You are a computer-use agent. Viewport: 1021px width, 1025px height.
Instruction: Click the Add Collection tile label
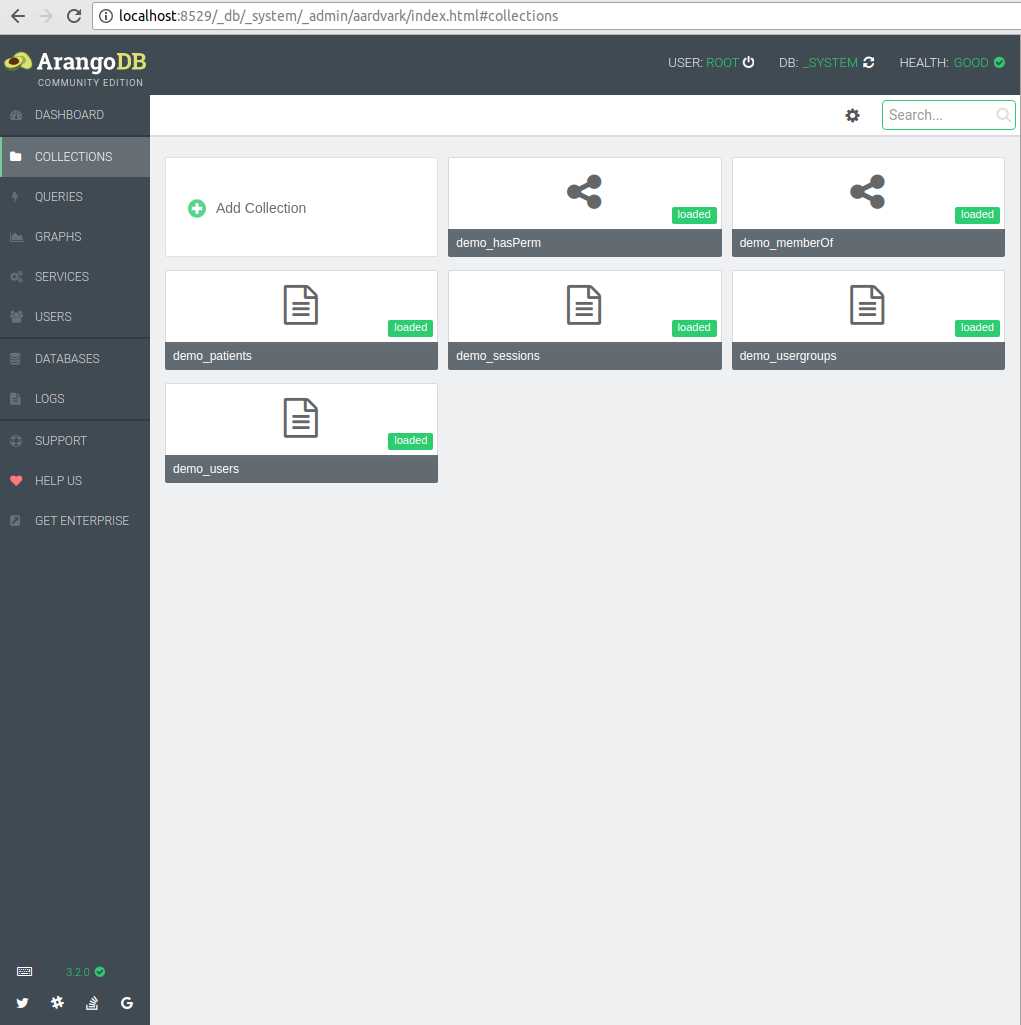[x=261, y=208]
